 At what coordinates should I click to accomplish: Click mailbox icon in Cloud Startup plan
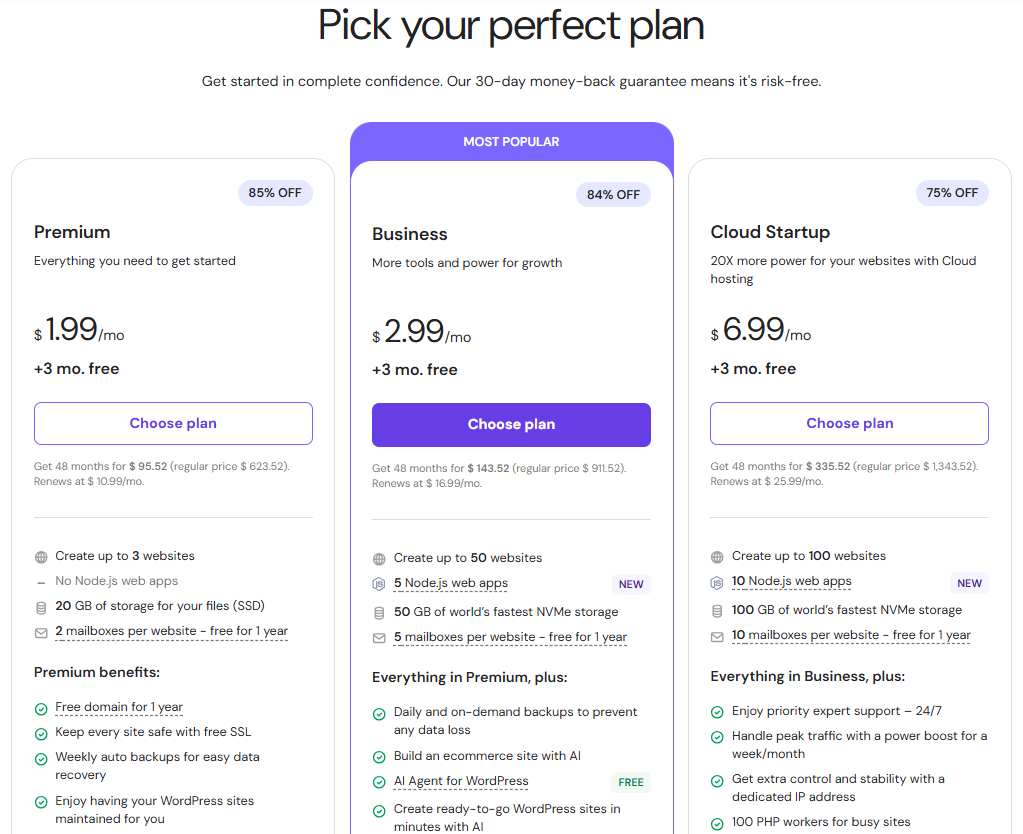(717, 636)
